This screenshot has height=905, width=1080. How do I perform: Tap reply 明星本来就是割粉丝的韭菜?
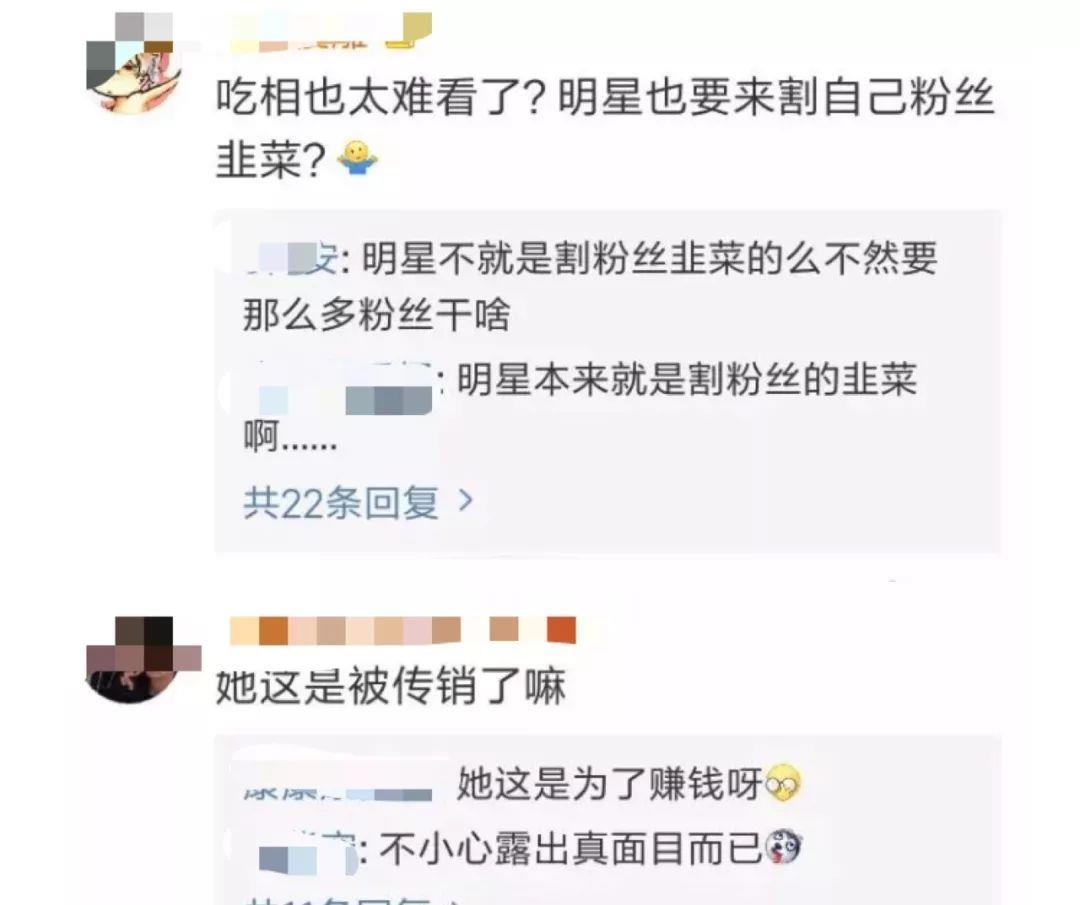pos(580,406)
